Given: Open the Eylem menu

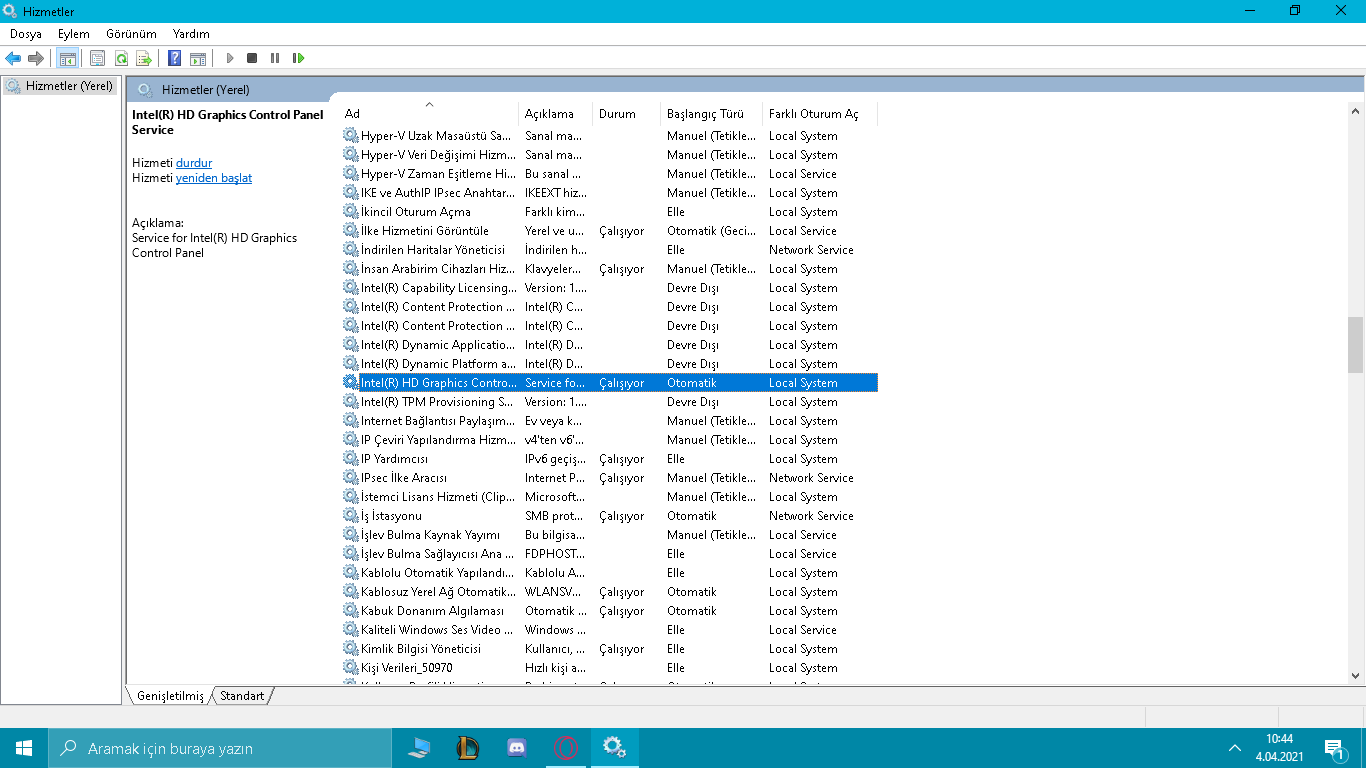Looking at the screenshot, I should pos(74,34).
